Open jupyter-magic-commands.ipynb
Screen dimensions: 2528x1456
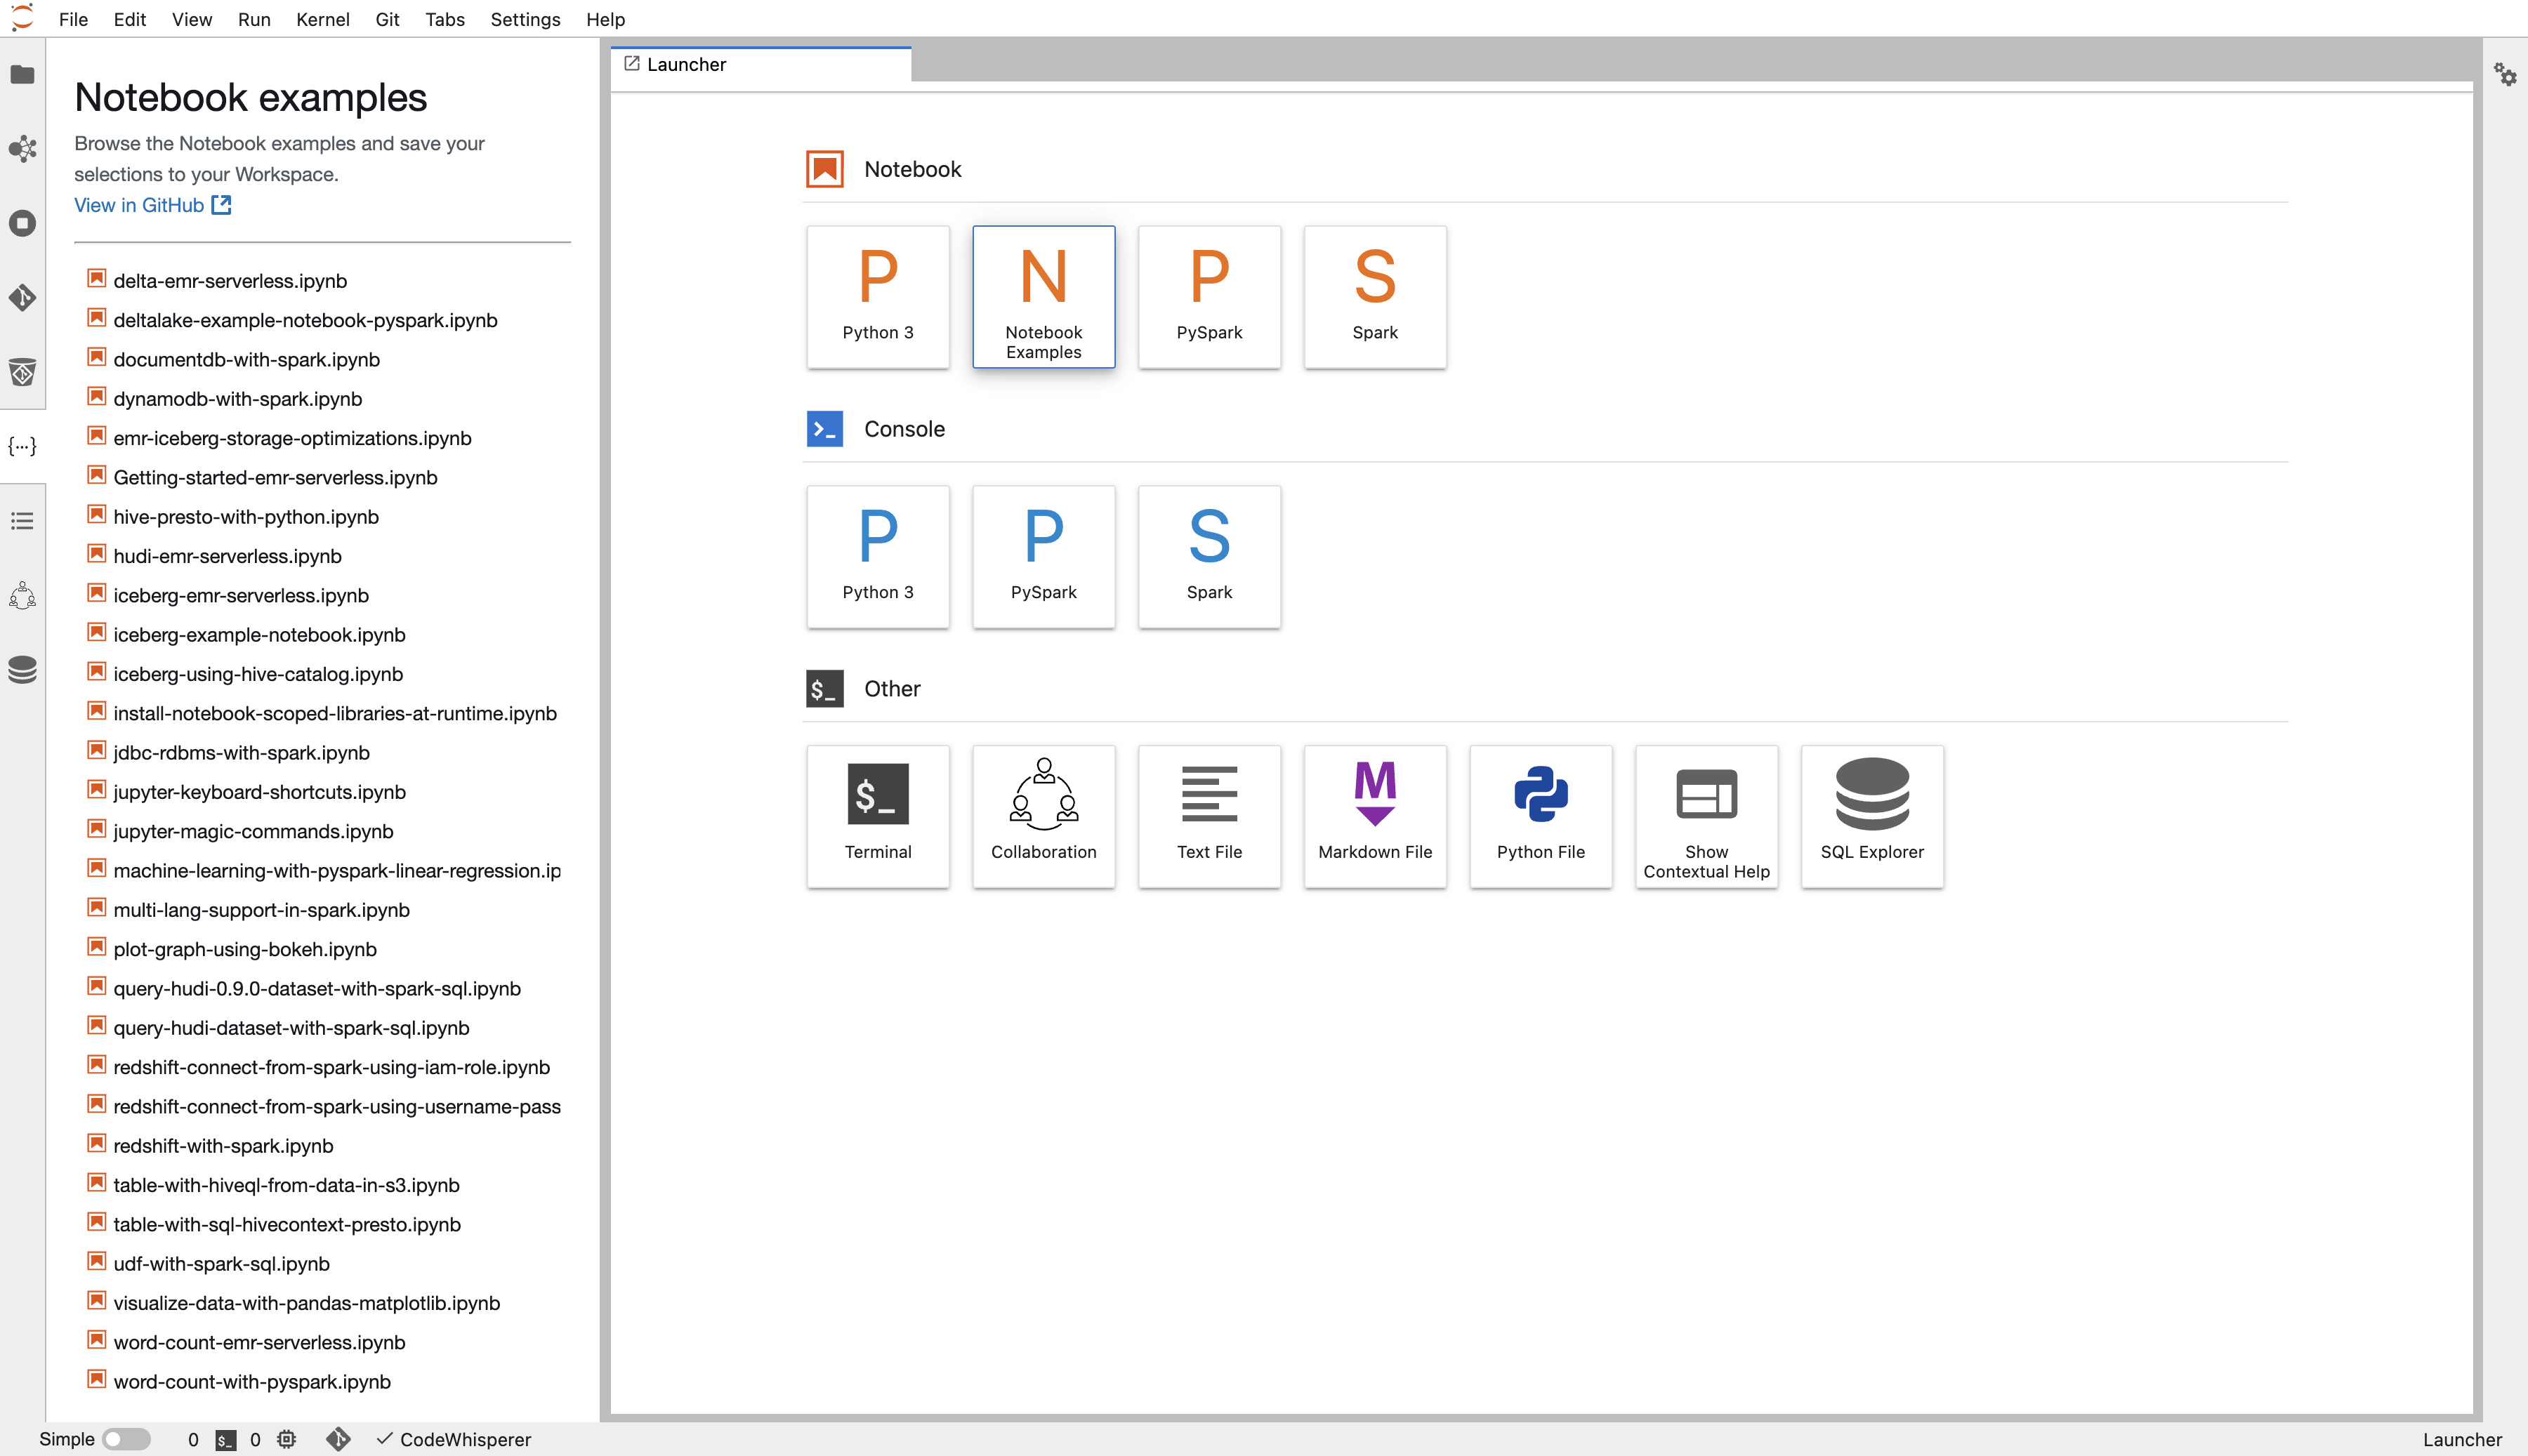coord(253,831)
